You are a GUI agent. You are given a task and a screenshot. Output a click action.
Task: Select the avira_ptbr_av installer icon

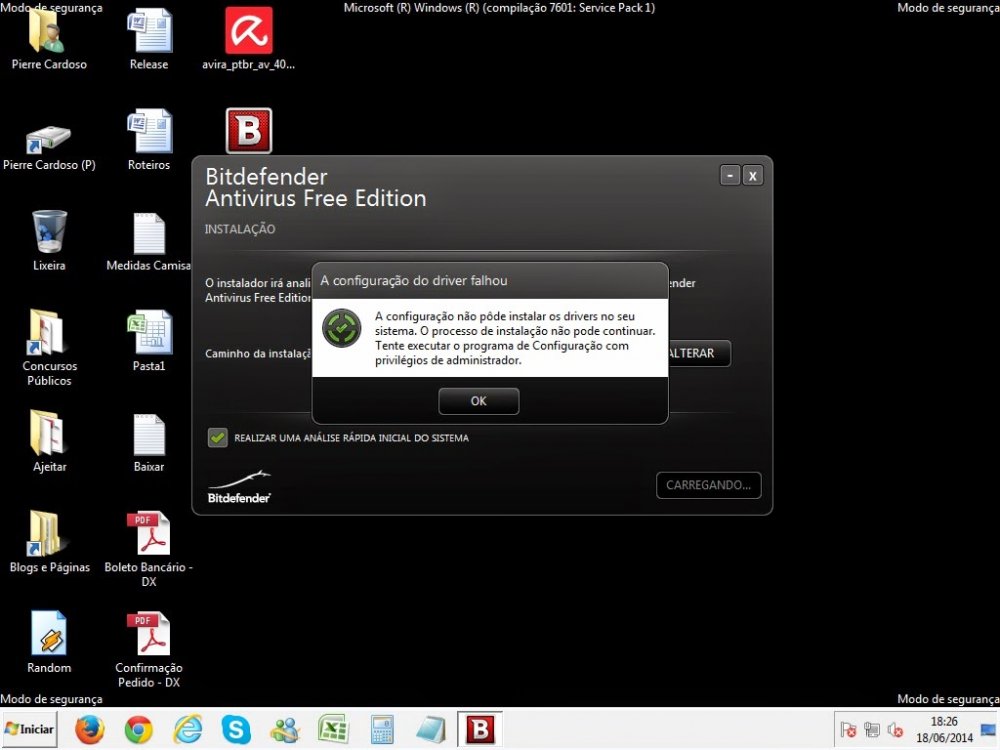click(x=249, y=40)
